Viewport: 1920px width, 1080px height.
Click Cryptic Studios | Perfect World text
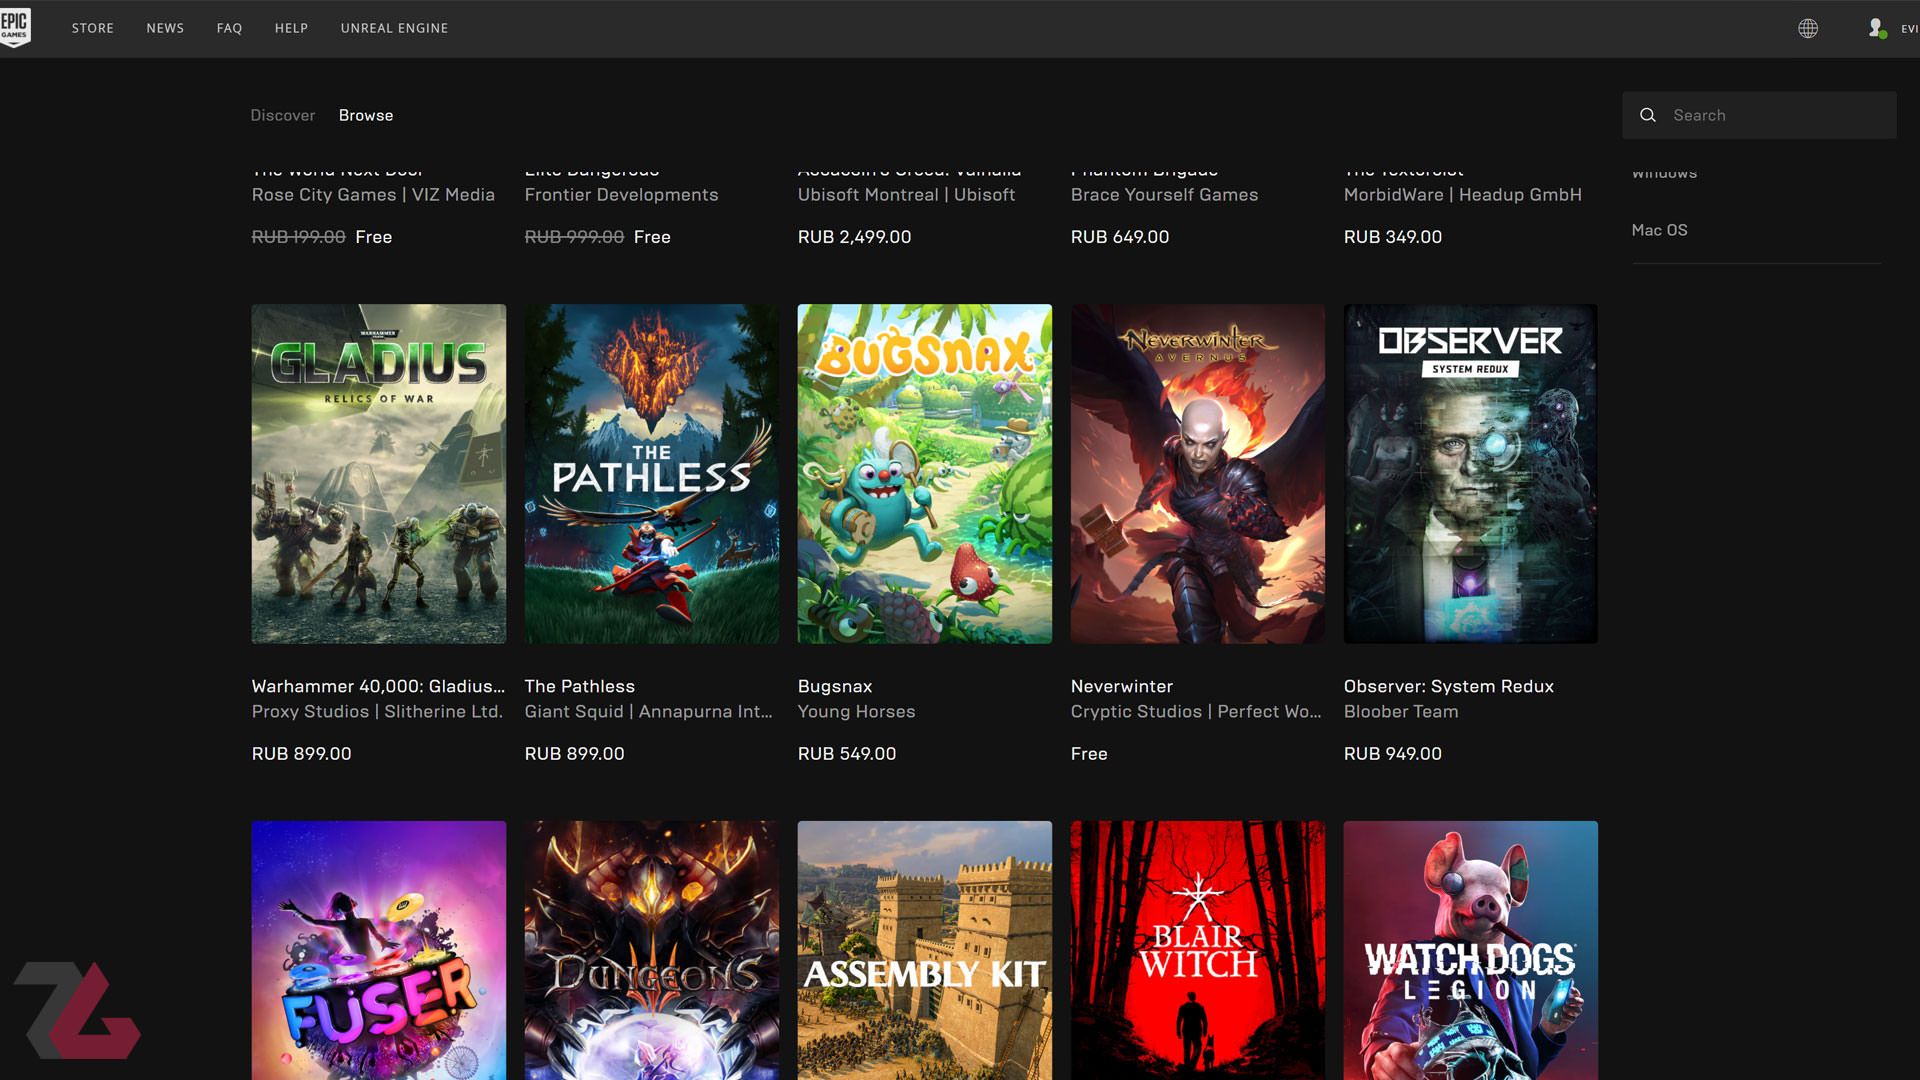[x=1196, y=711]
